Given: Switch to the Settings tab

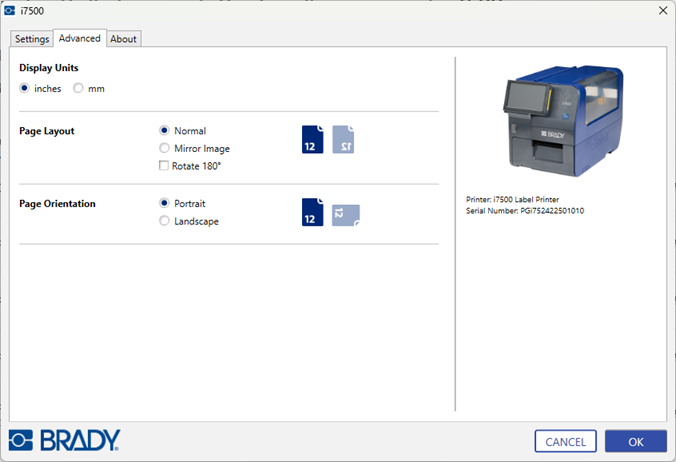Looking at the screenshot, I should click(x=32, y=39).
